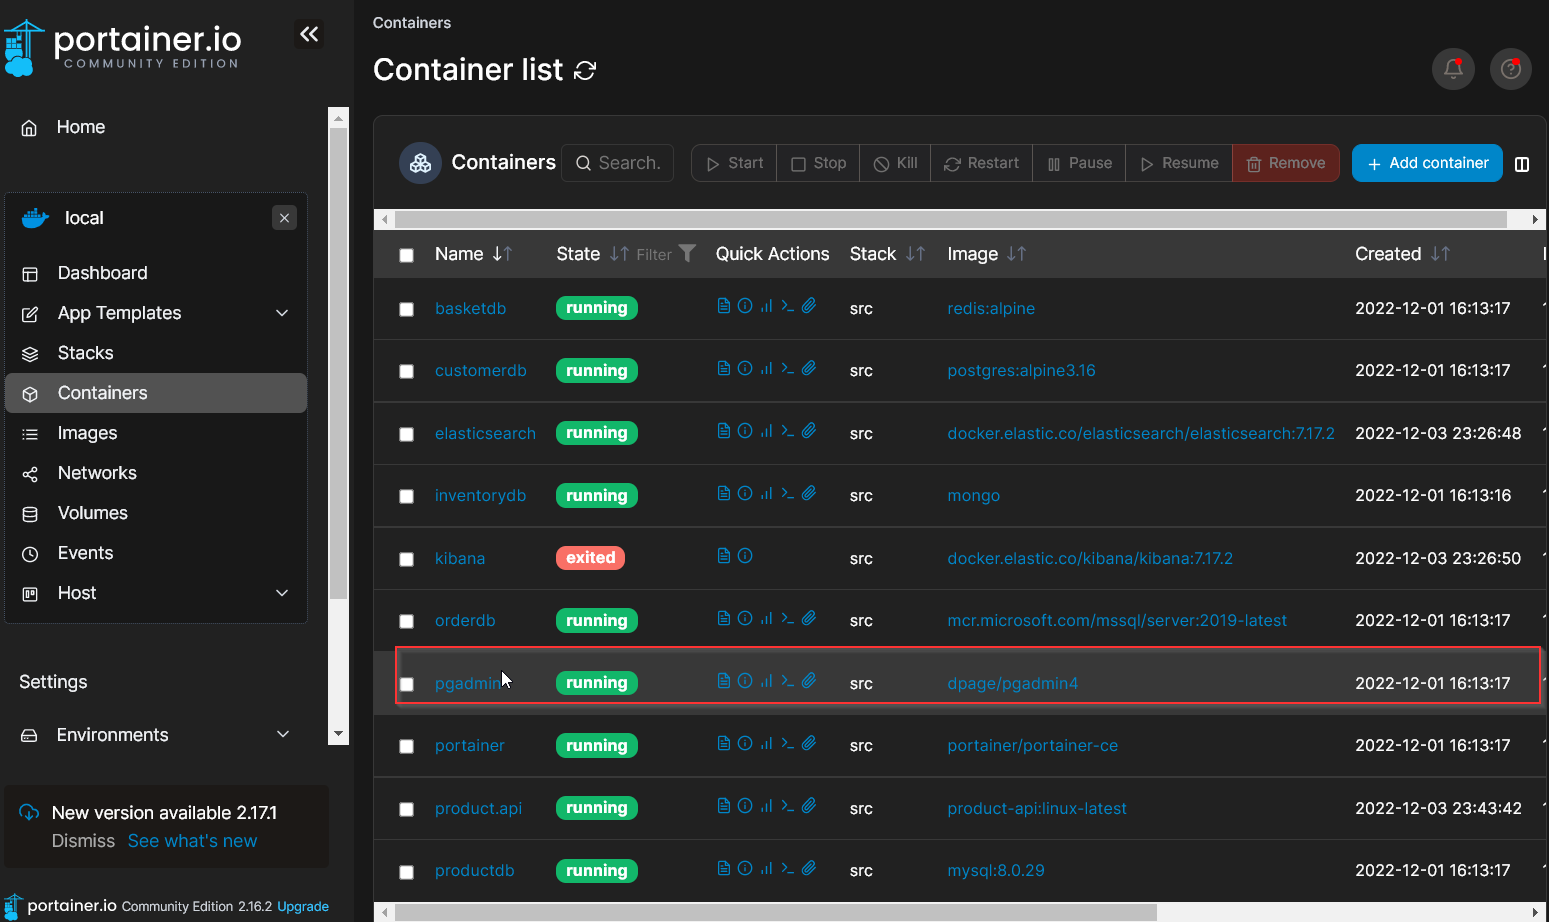This screenshot has width=1549, height=922.
Task: Open stats icon for product.api
Action: point(766,806)
